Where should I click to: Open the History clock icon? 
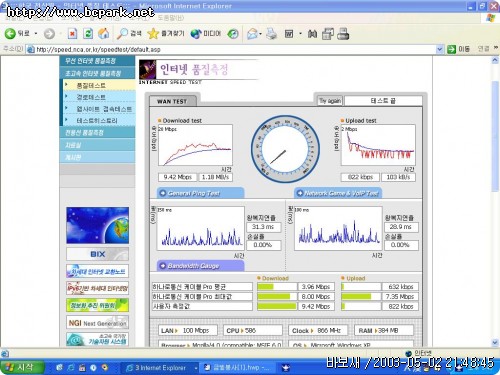(233, 34)
